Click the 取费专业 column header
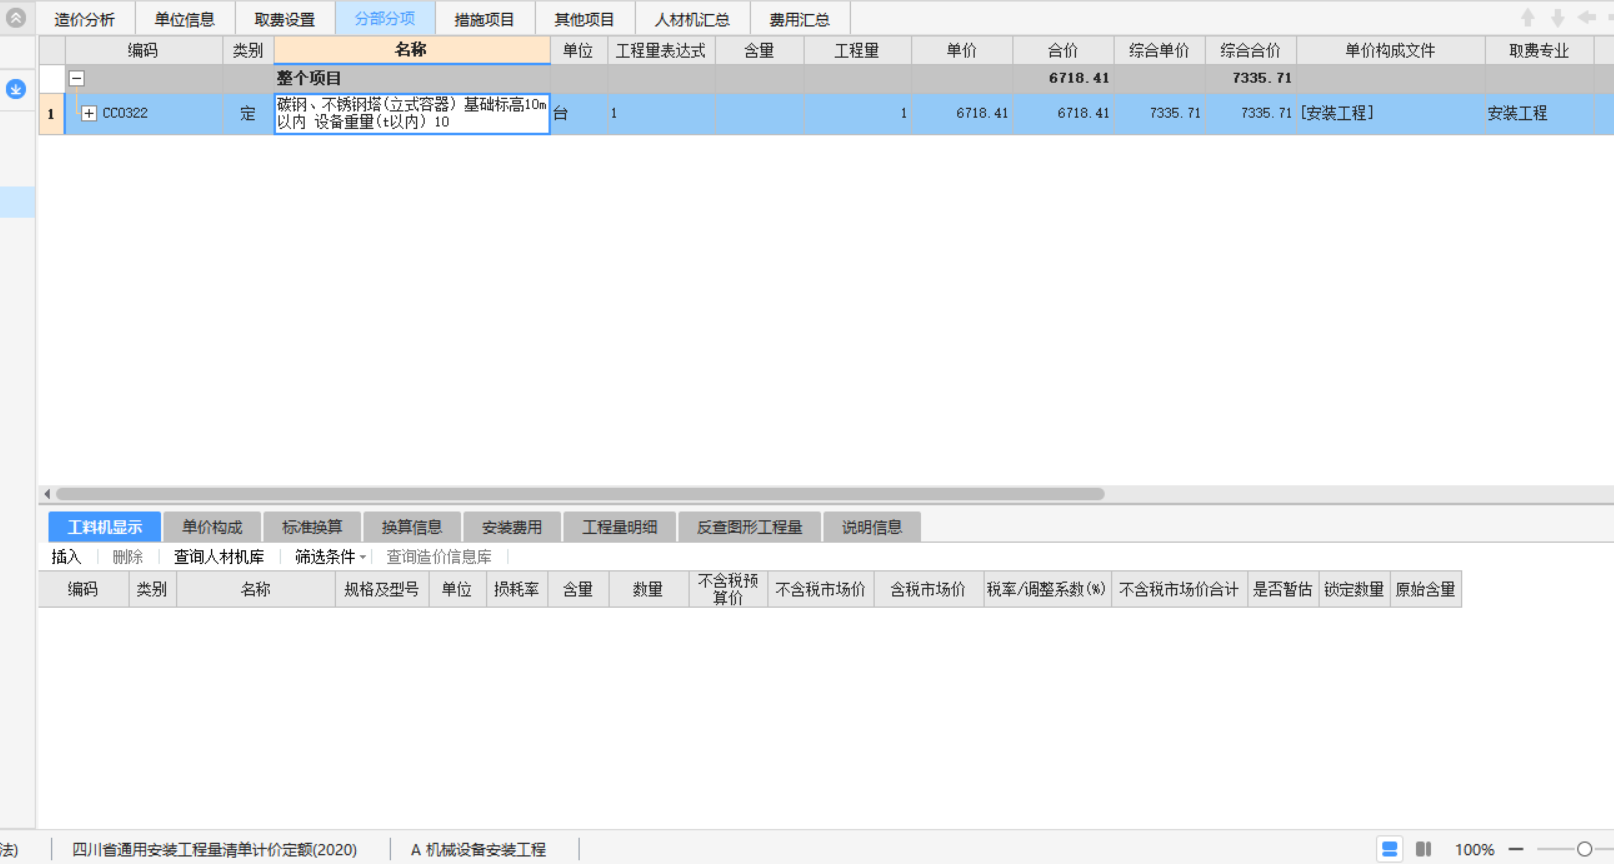The image size is (1614, 864). coord(1539,50)
